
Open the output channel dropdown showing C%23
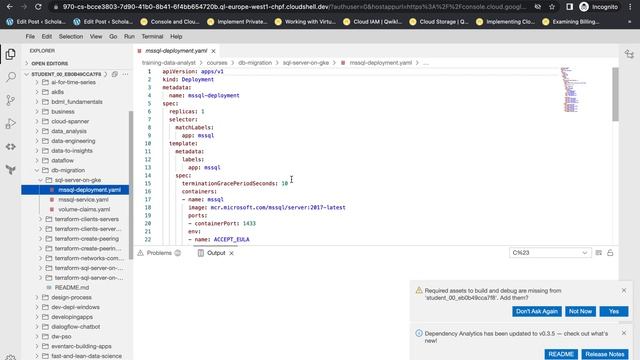[x=550, y=253]
